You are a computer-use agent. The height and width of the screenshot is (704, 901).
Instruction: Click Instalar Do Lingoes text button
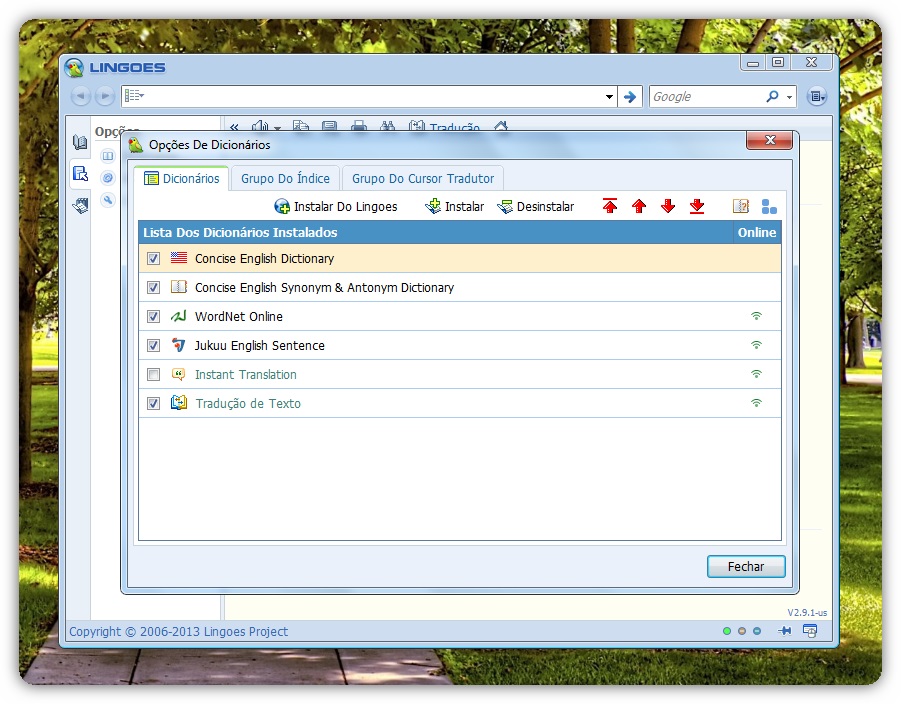pos(345,206)
